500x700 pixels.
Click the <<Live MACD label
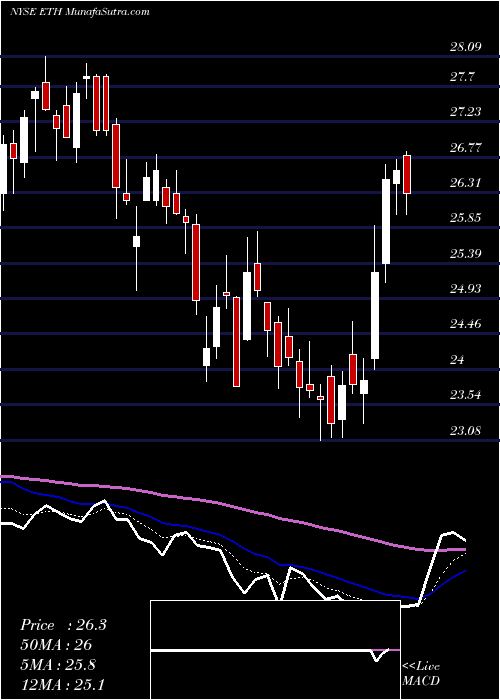[421, 674]
